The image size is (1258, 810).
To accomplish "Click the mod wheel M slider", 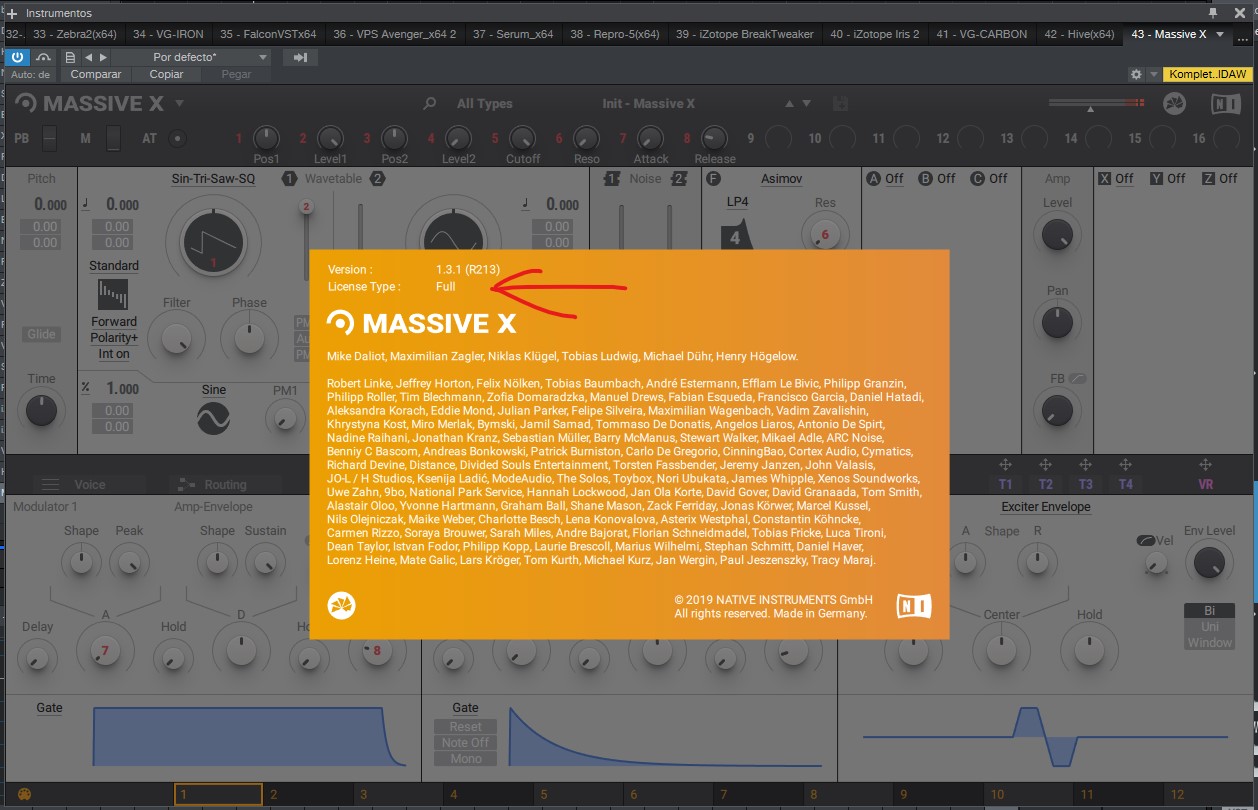I will click(114, 138).
